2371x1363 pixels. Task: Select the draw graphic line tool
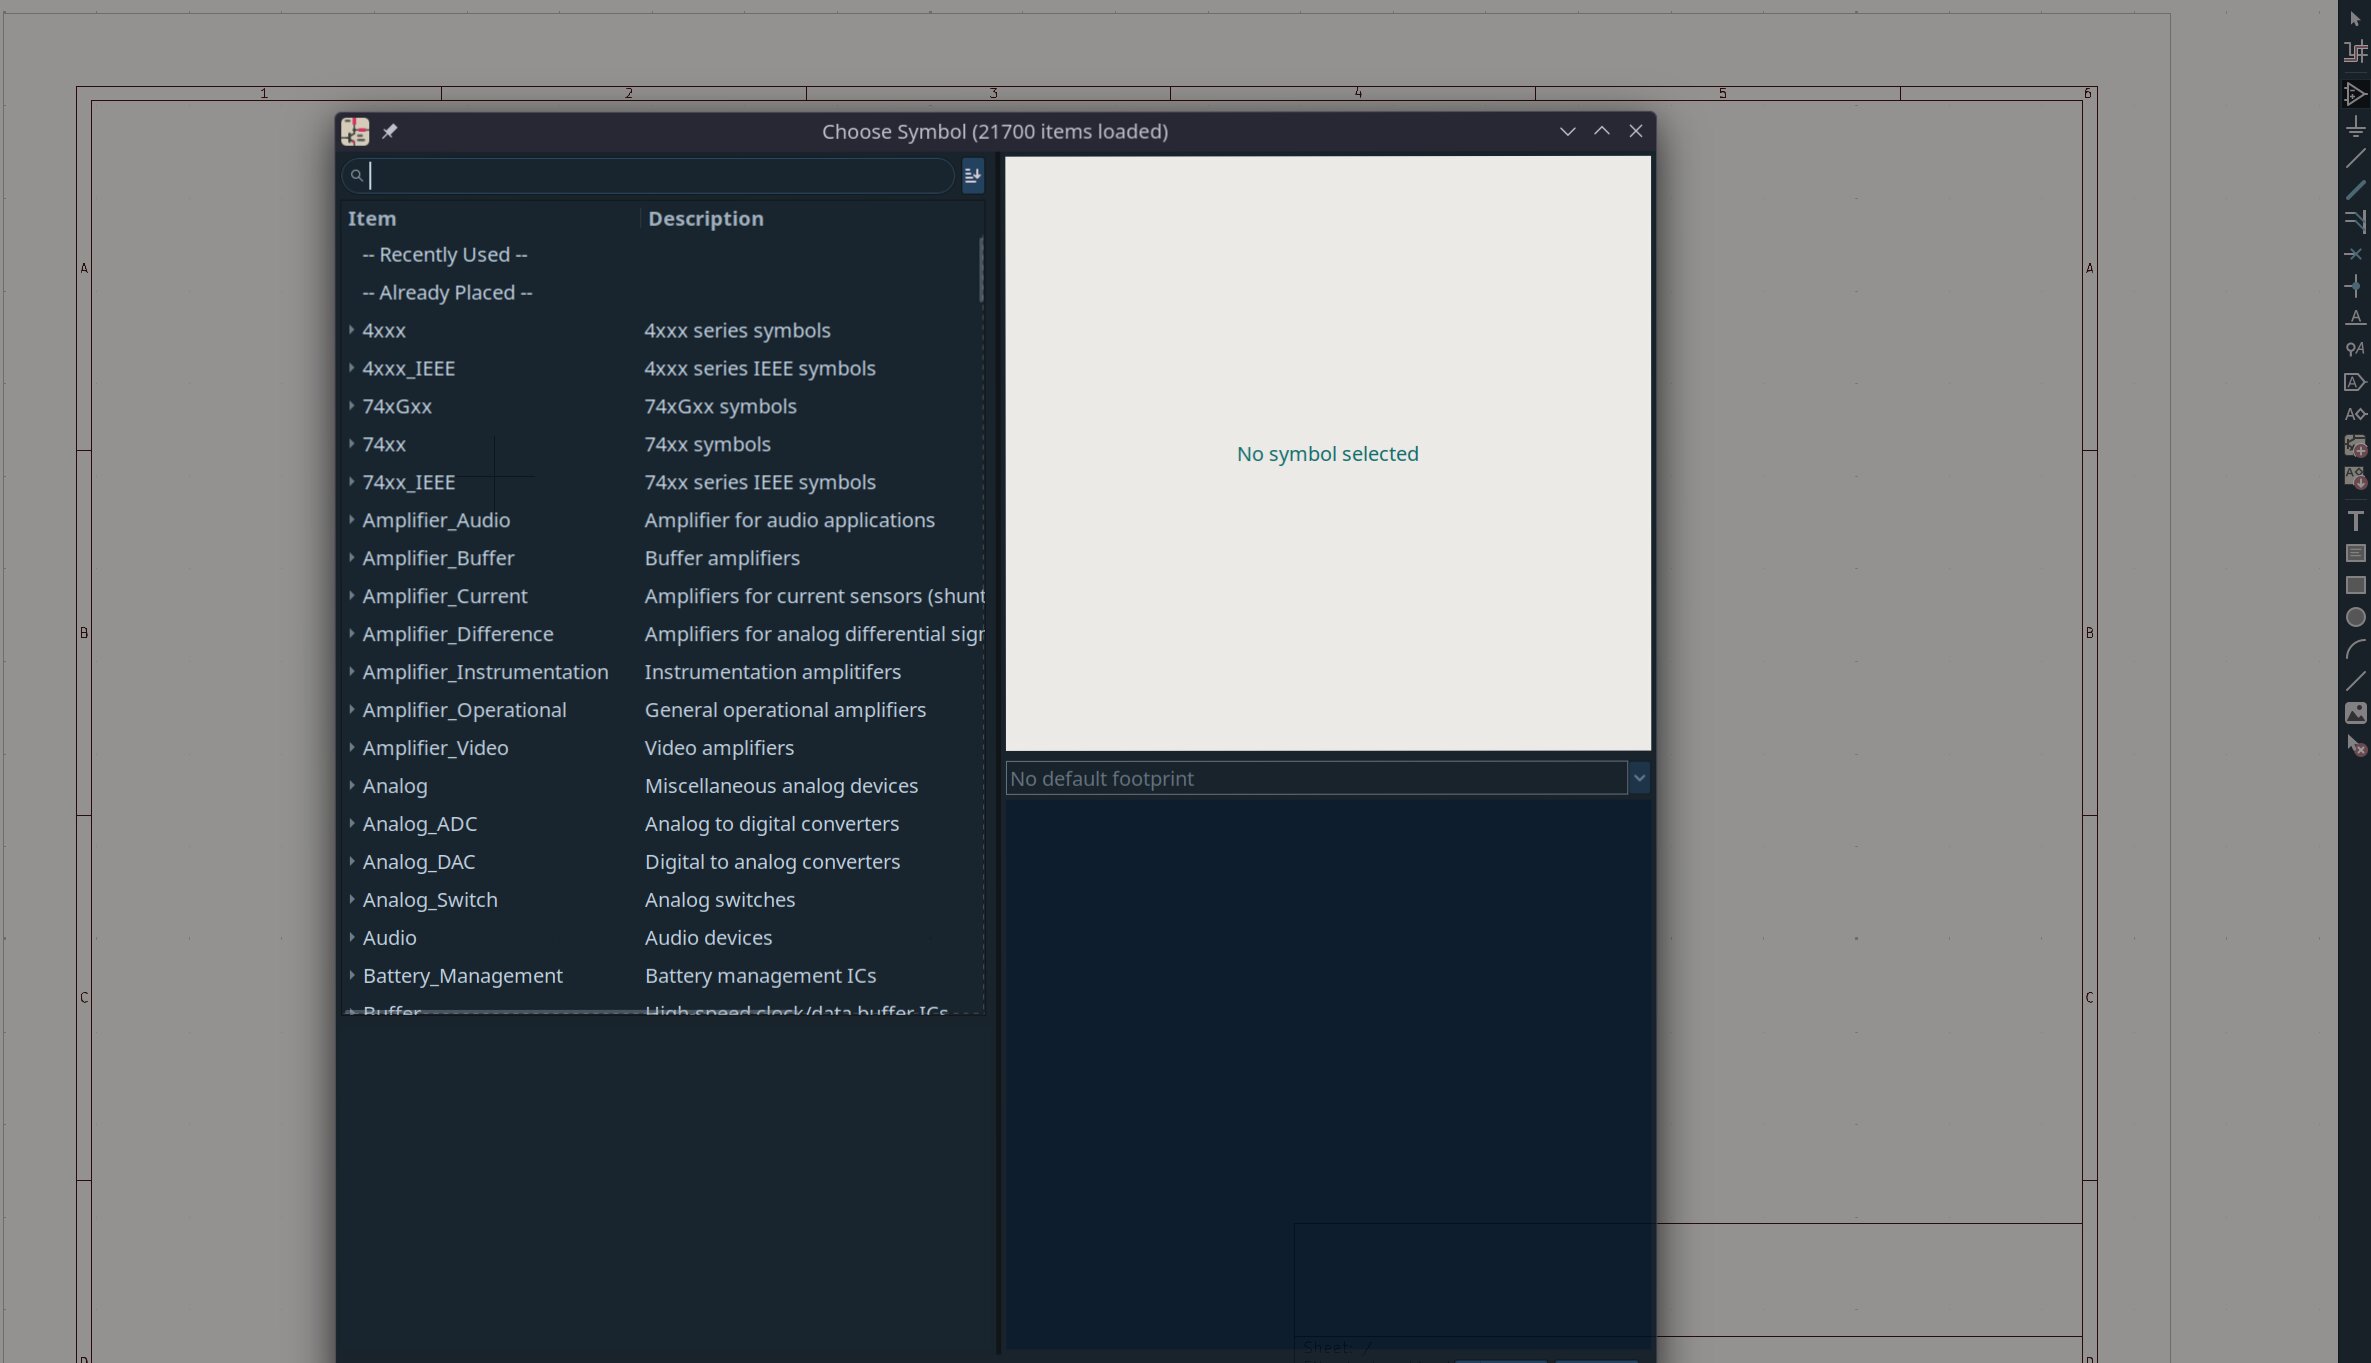coord(2355,681)
